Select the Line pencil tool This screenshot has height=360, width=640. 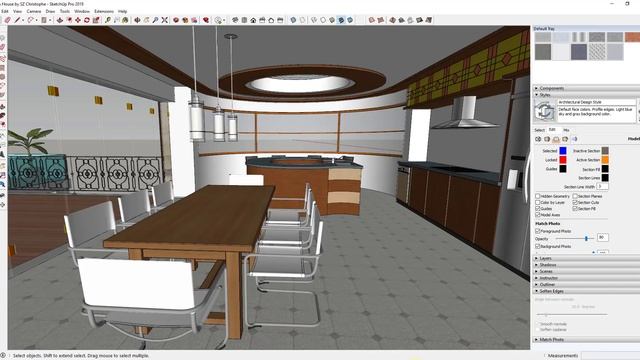coord(18,20)
